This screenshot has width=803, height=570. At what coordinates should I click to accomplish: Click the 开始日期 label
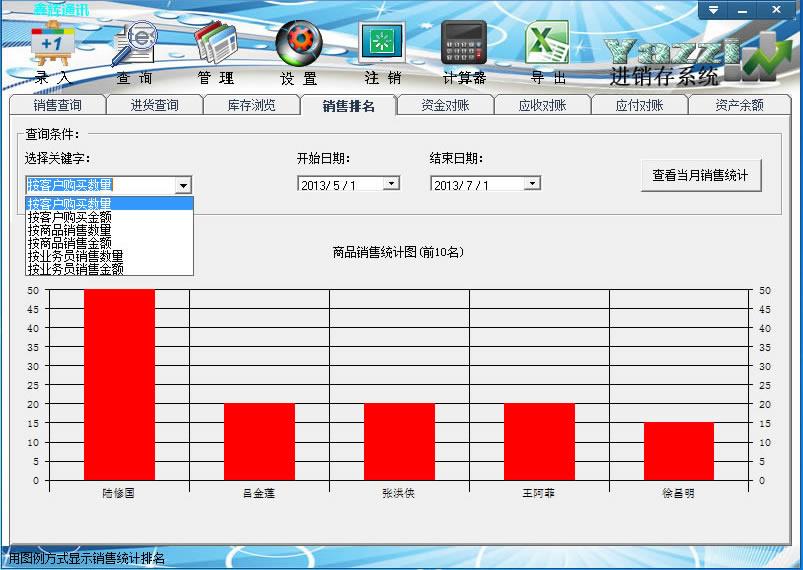[x=323, y=158]
